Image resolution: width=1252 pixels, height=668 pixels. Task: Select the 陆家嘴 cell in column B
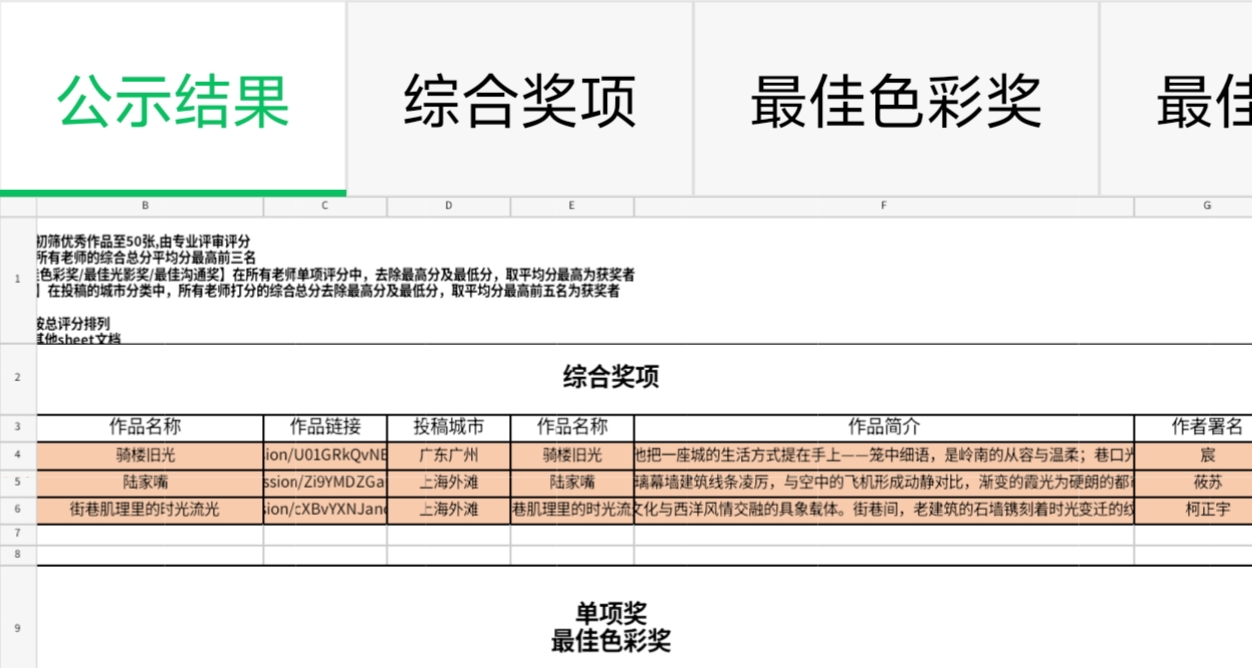click(146, 482)
